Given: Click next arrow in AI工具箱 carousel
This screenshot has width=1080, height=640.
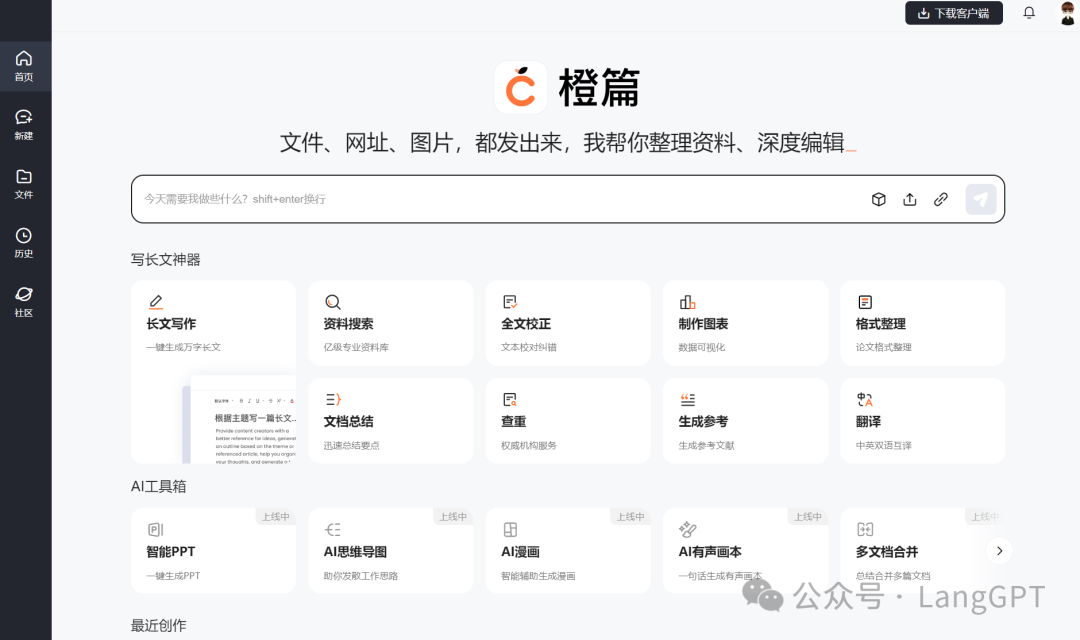Looking at the screenshot, I should click(x=999, y=551).
